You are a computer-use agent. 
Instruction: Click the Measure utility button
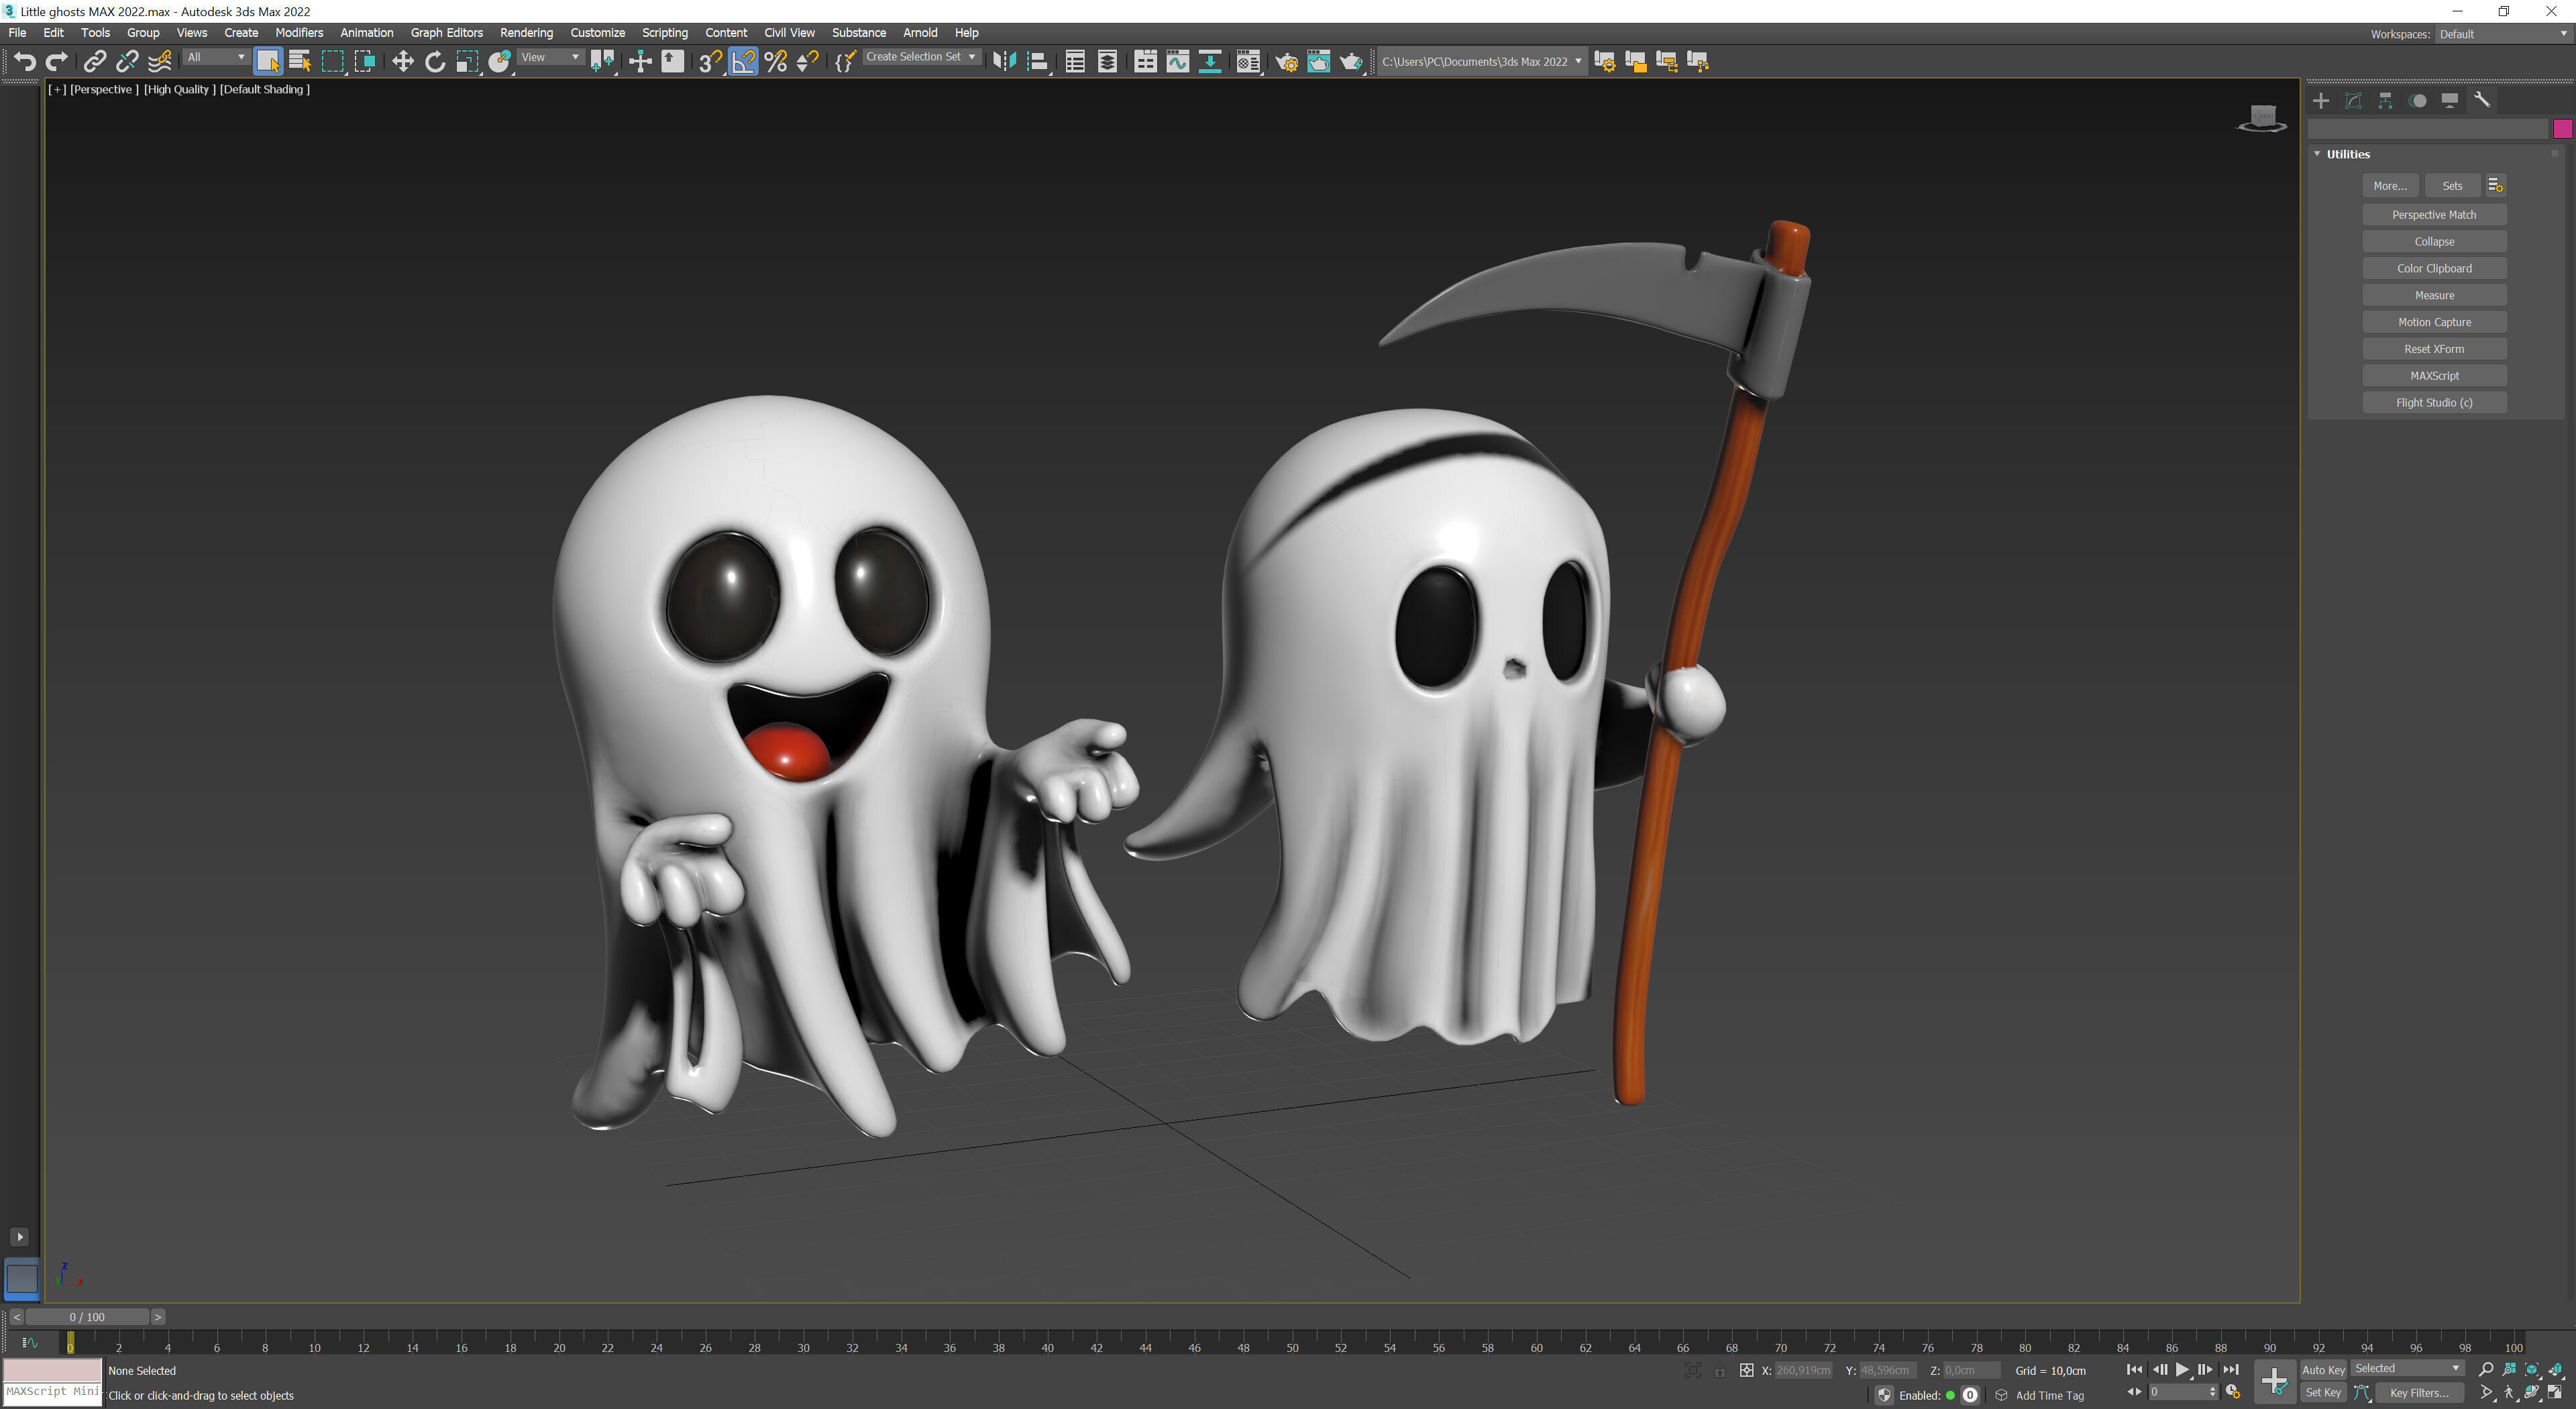[2434, 296]
